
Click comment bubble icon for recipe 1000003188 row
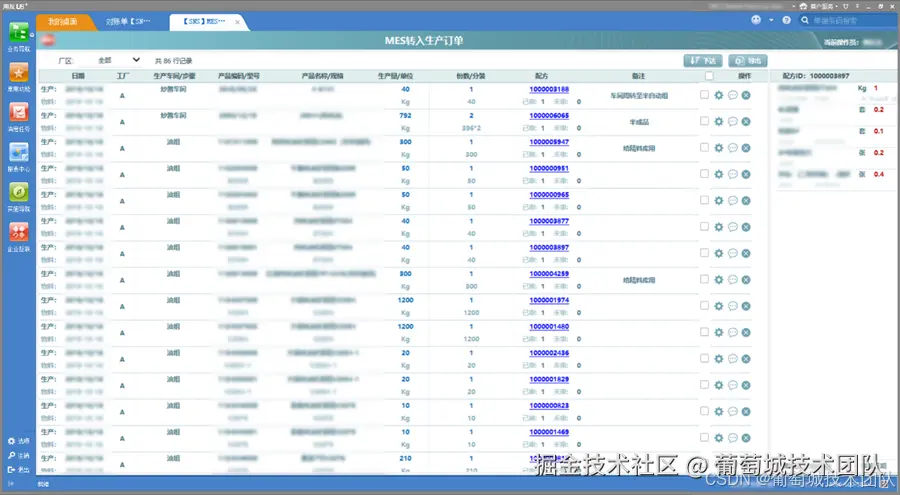click(x=732, y=95)
